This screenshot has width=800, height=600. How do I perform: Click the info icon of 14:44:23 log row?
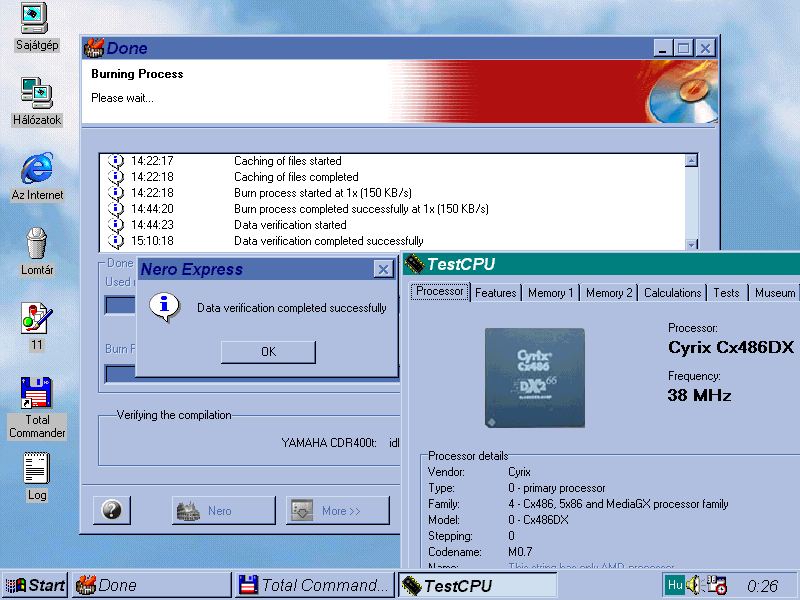(116, 224)
